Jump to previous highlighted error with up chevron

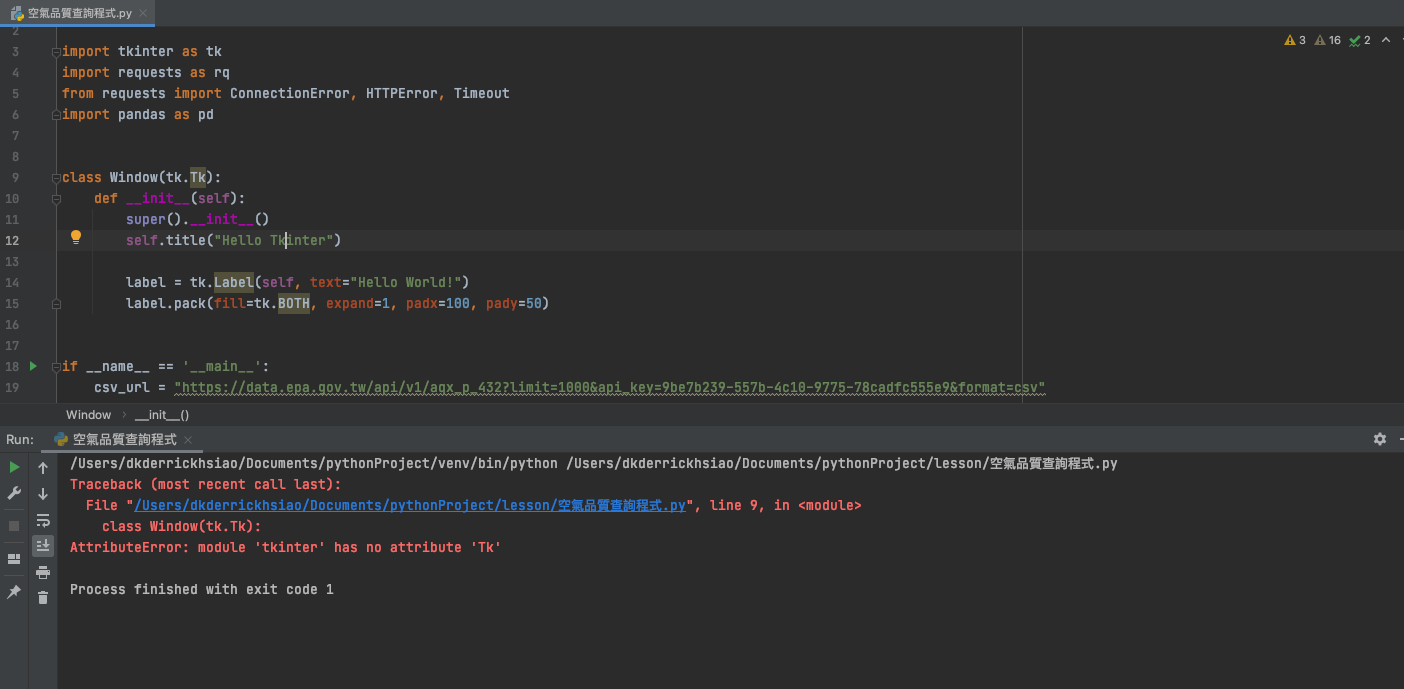[1384, 40]
